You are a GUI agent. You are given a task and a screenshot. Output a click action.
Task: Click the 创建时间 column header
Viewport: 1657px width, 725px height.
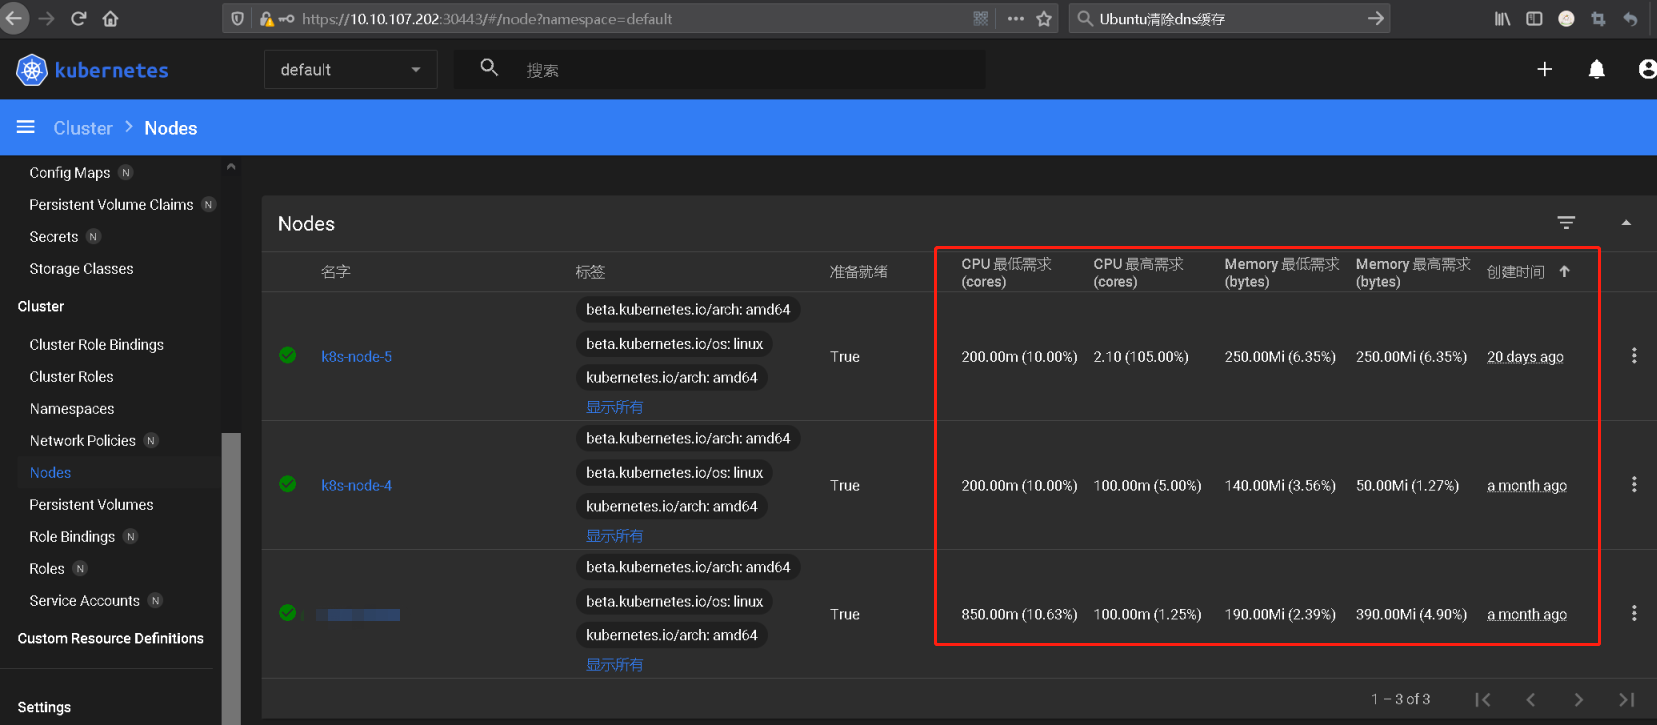pyautogui.click(x=1515, y=271)
